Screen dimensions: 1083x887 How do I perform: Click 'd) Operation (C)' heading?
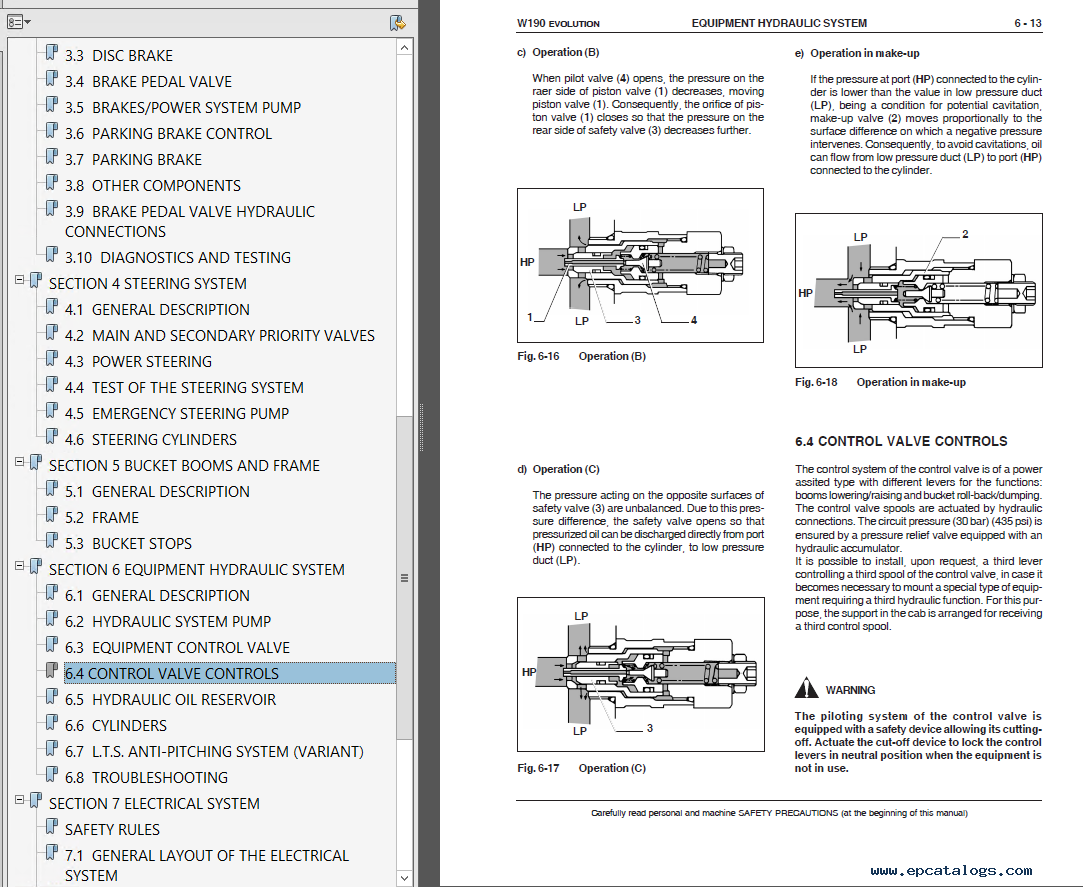[x=558, y=469]
